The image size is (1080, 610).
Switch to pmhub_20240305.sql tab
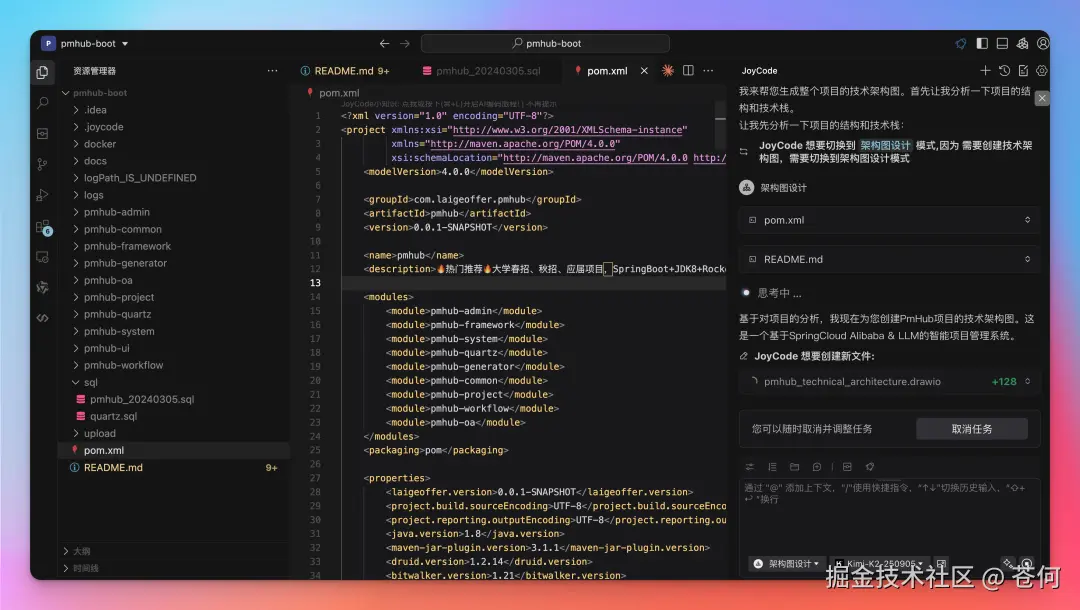coord(481,71)
